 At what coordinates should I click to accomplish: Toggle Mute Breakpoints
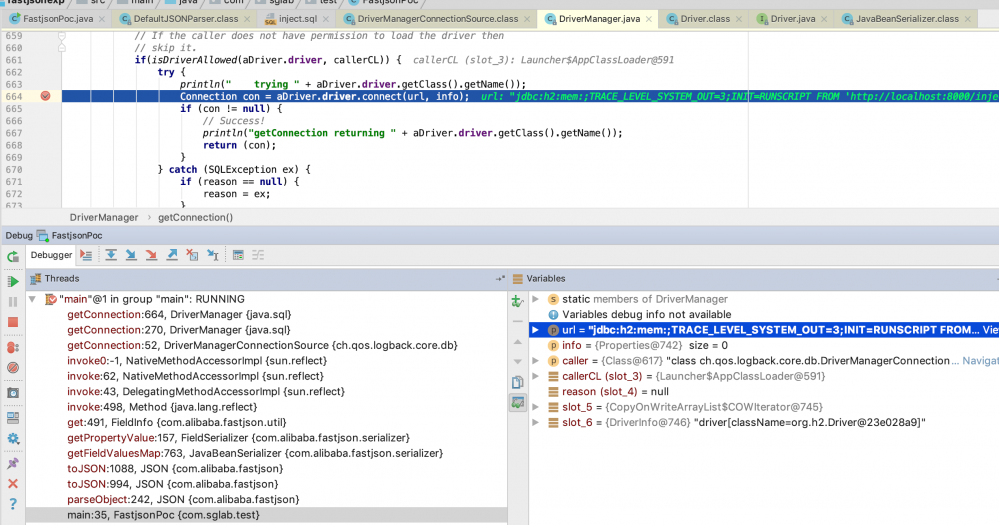(x=13, y=368)
